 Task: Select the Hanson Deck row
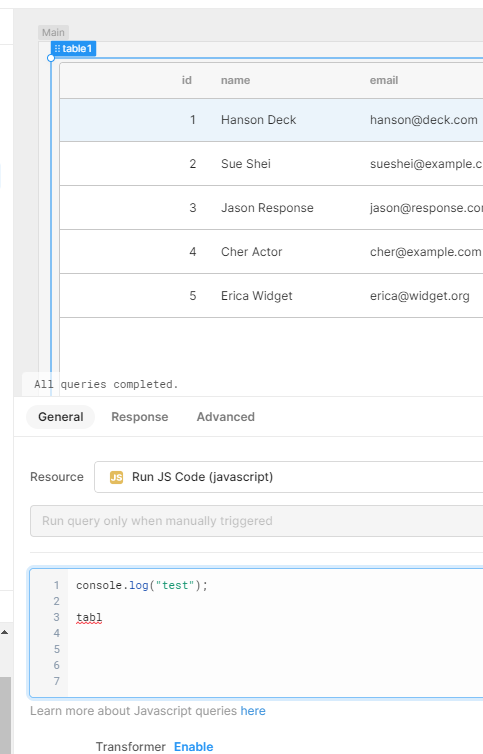point(271,120)
